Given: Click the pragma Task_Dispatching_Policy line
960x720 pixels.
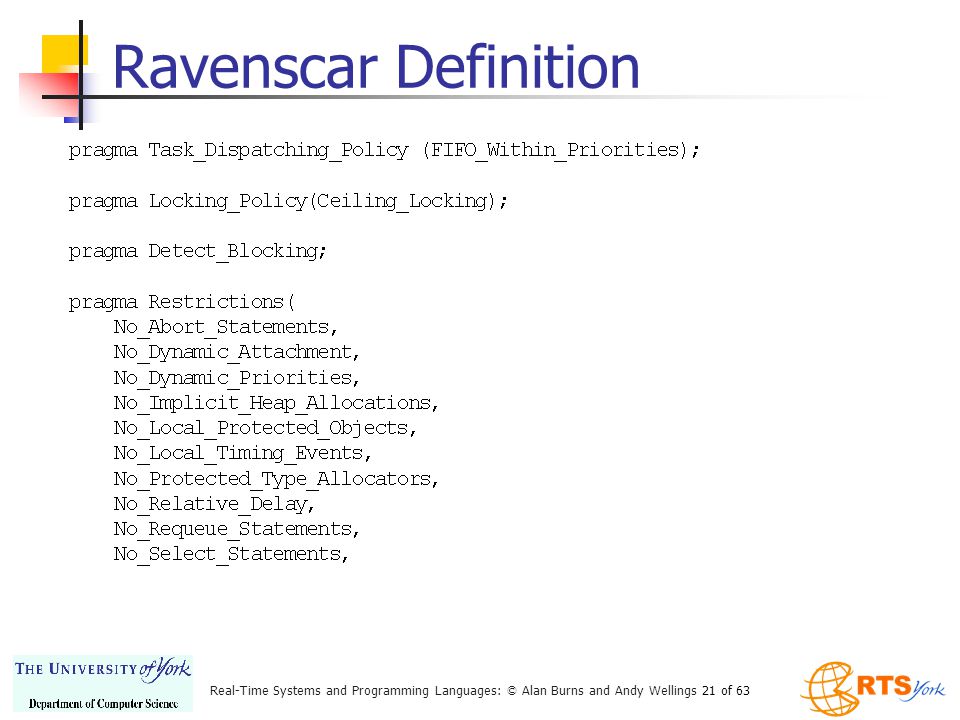Looking at the screenshot, I should coord(384,150).
